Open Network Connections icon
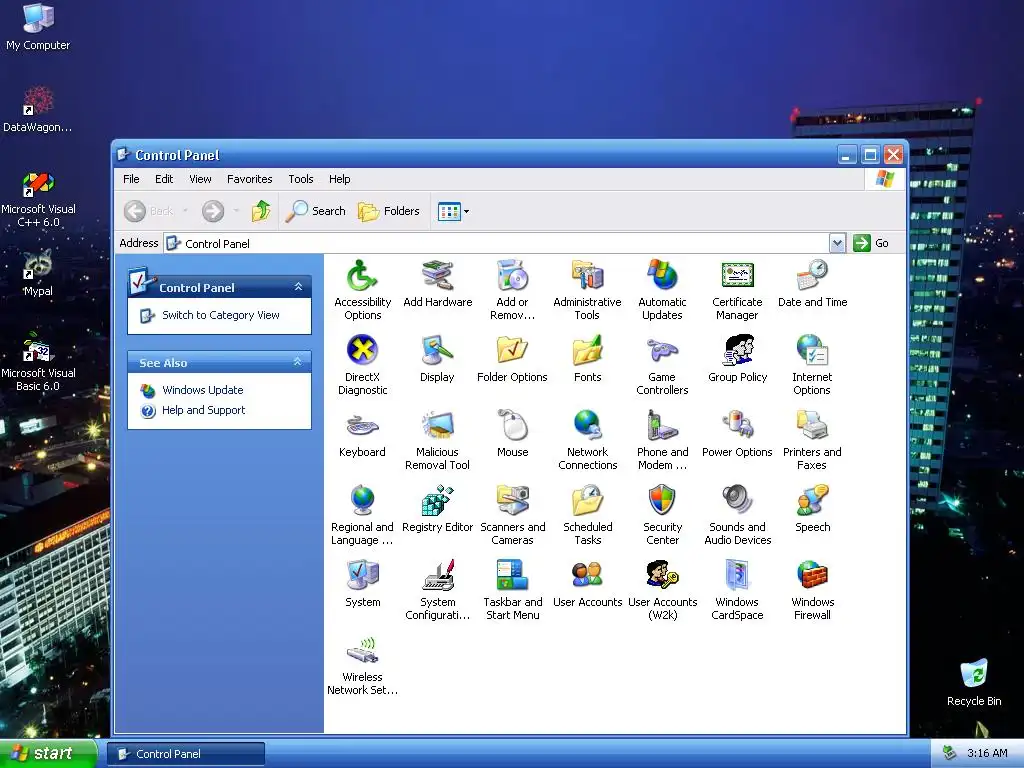 tap(587, 440)
